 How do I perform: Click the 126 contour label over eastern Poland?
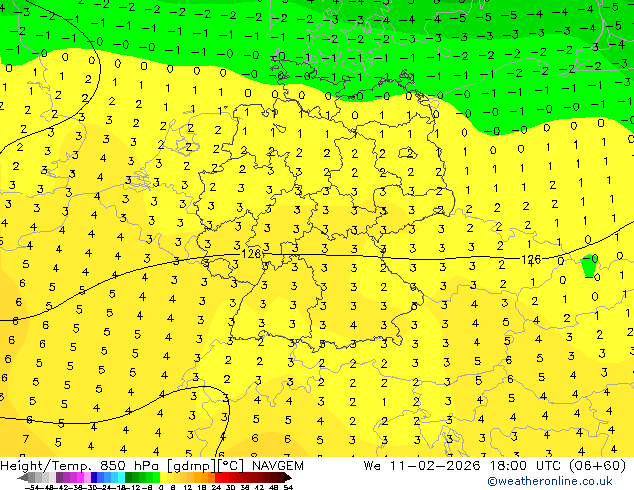click(530, 260)
